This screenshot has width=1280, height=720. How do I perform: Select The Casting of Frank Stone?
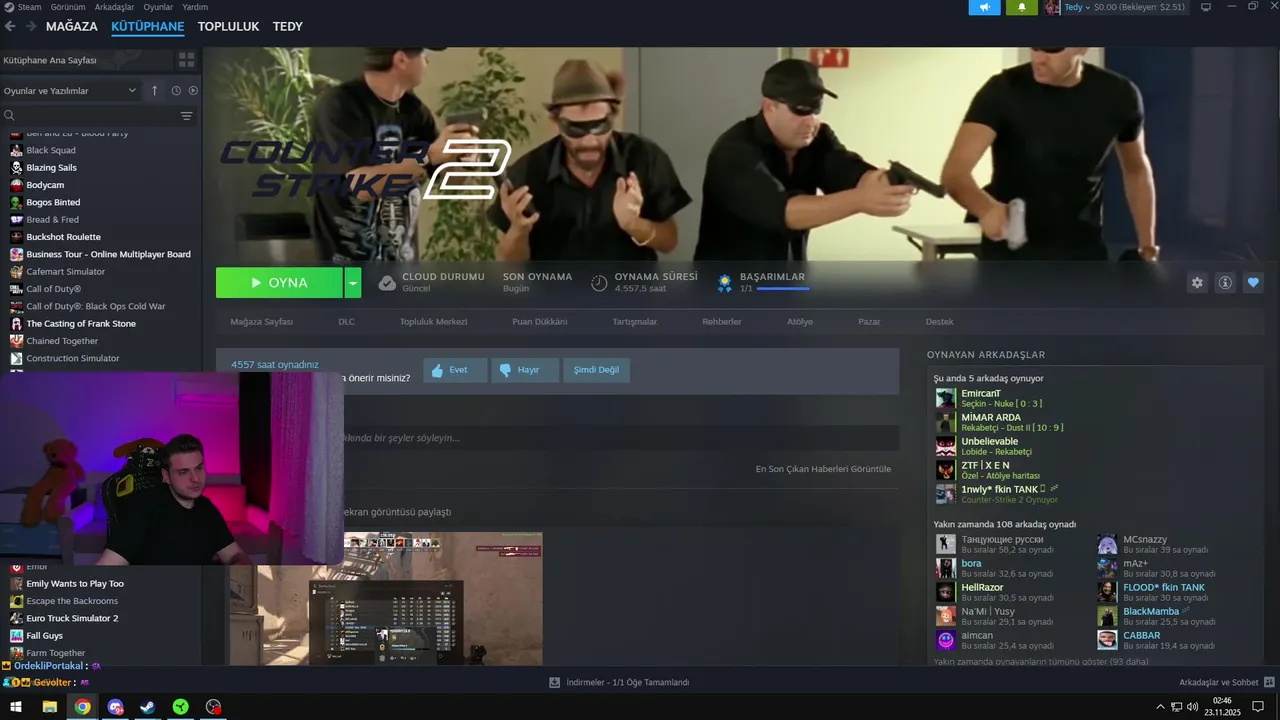[x=81, y=324]
